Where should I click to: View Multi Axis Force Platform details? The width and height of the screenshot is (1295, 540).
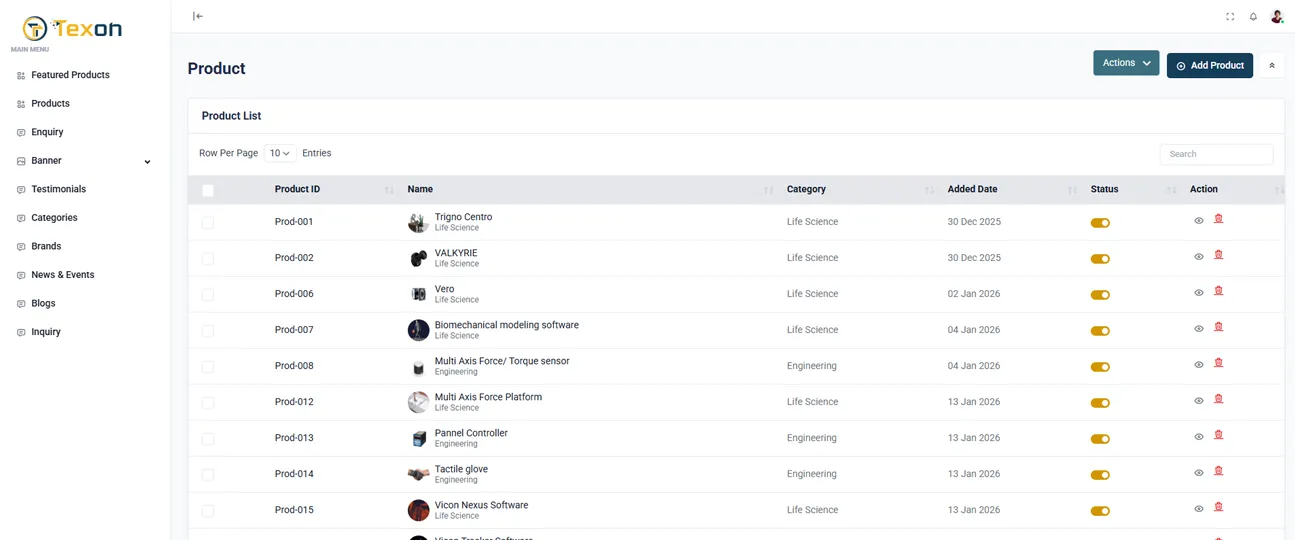[1199, 401]
